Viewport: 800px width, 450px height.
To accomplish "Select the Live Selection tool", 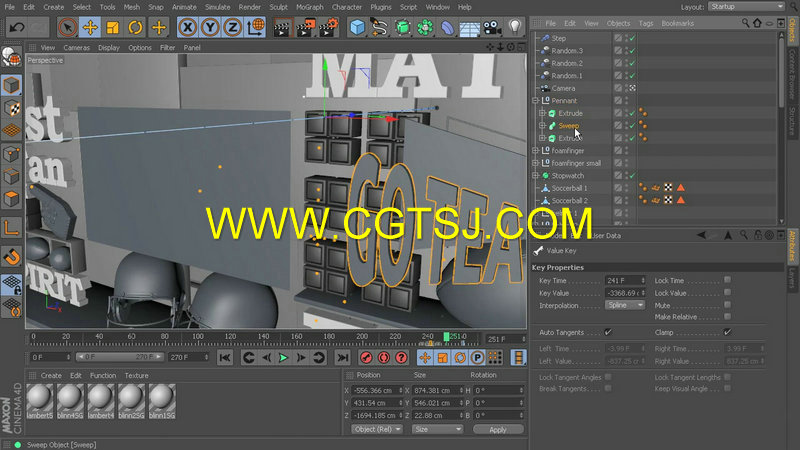I will [x=67, y=27].
